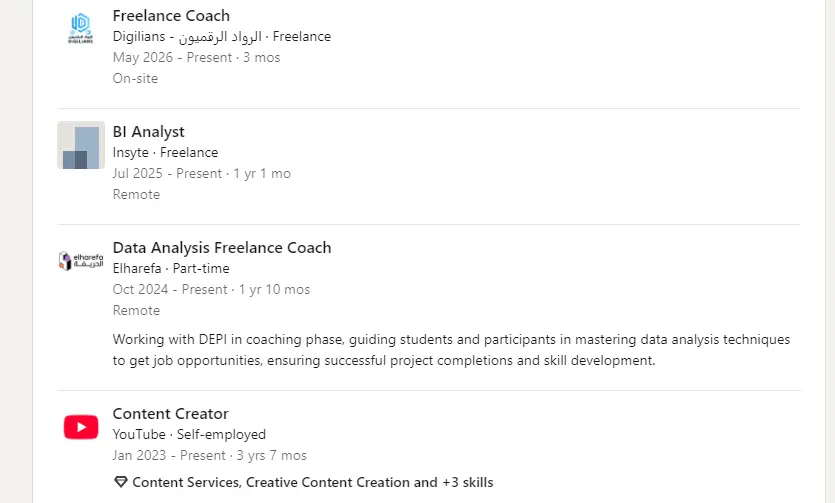Open the BI Analyst position title
835x503 pixels.
pyautogui.click(x=149, y=132)
